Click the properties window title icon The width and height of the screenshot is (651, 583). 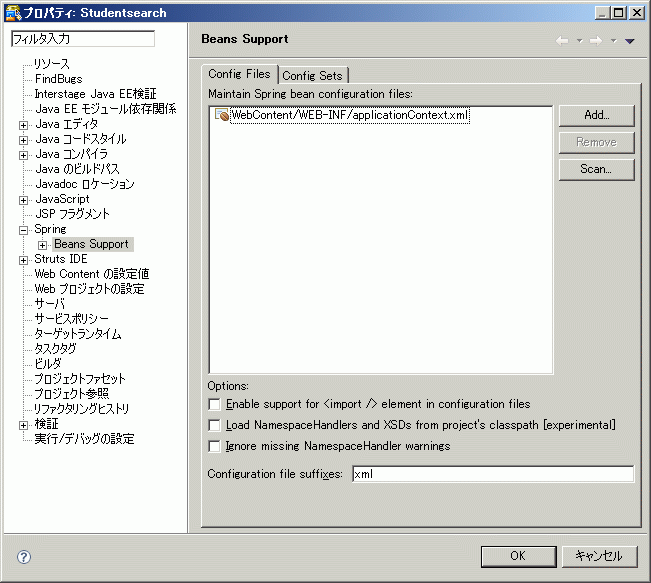click(x=13, y=12)
